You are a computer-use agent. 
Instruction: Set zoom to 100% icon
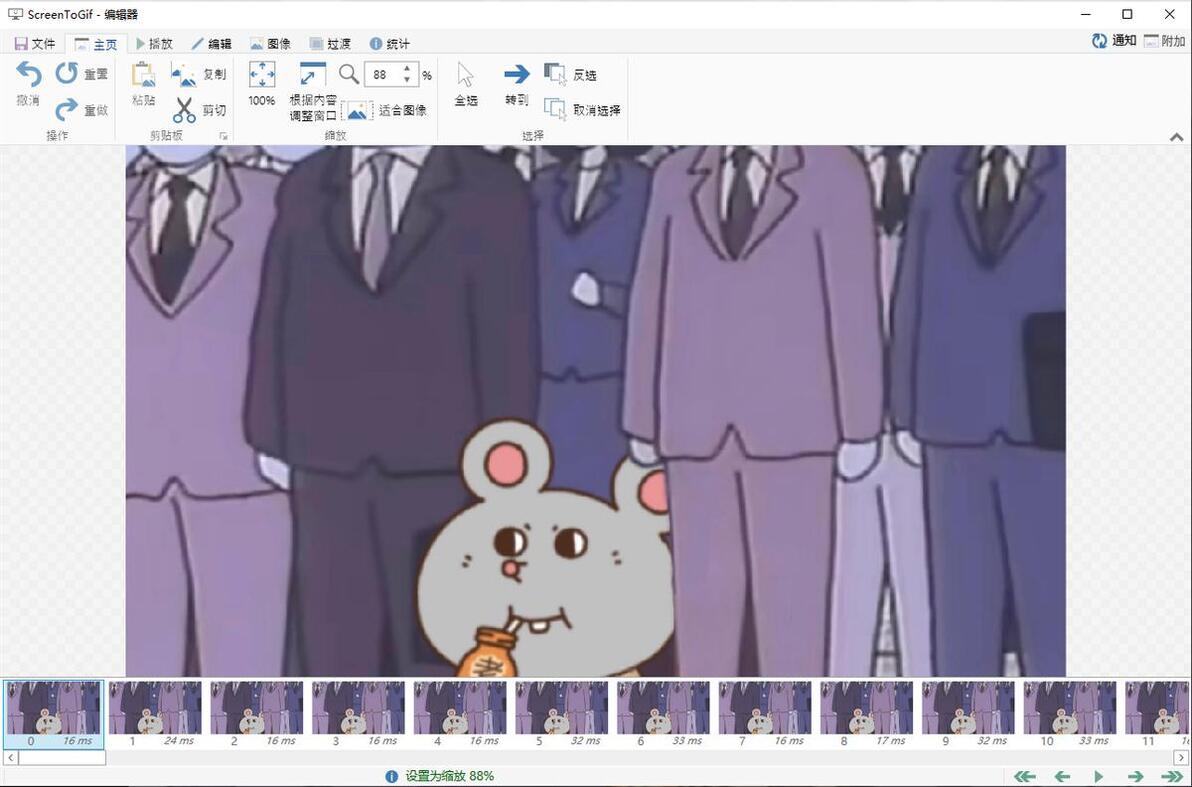262,75
